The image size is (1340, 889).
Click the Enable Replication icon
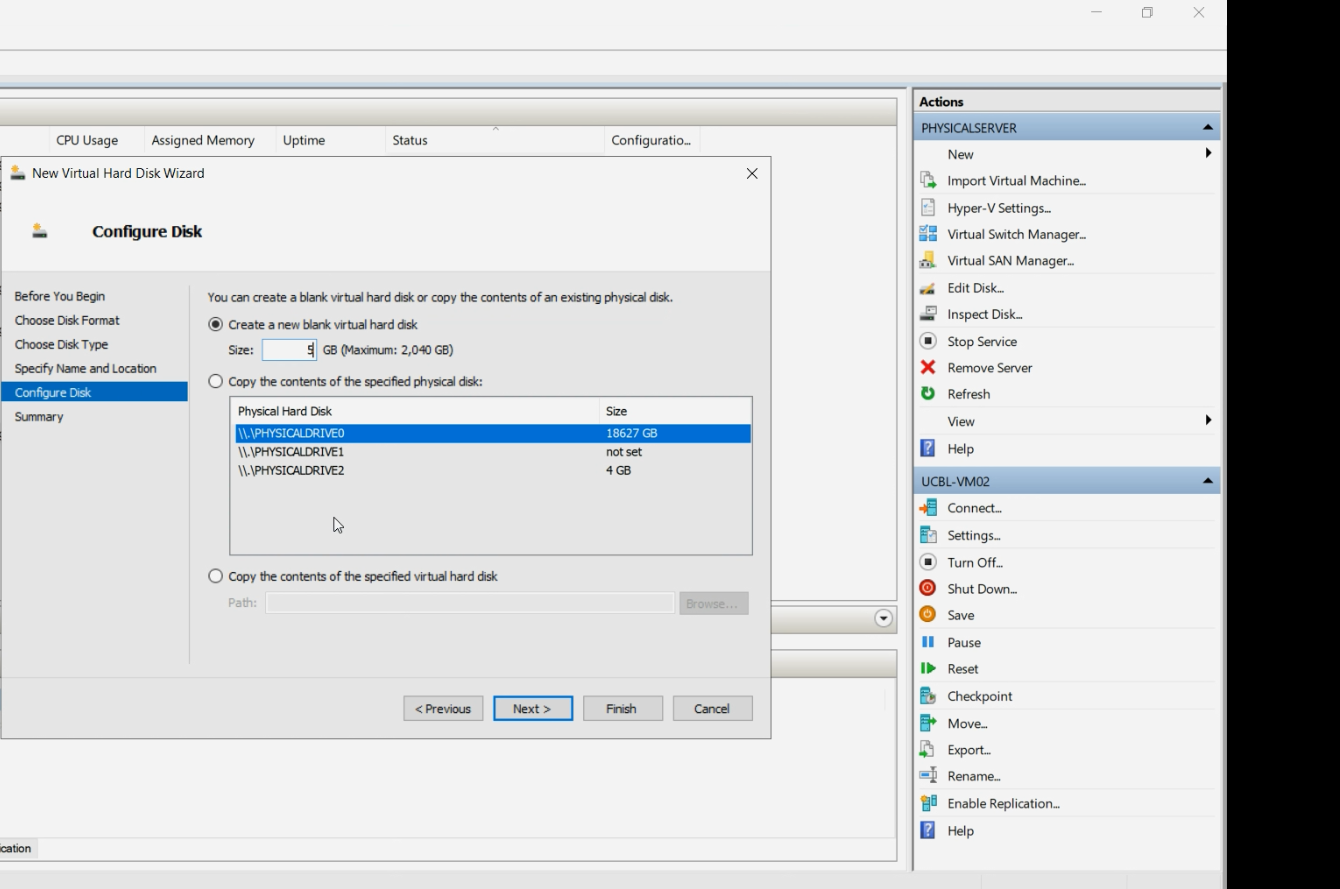tap(928, 803)
